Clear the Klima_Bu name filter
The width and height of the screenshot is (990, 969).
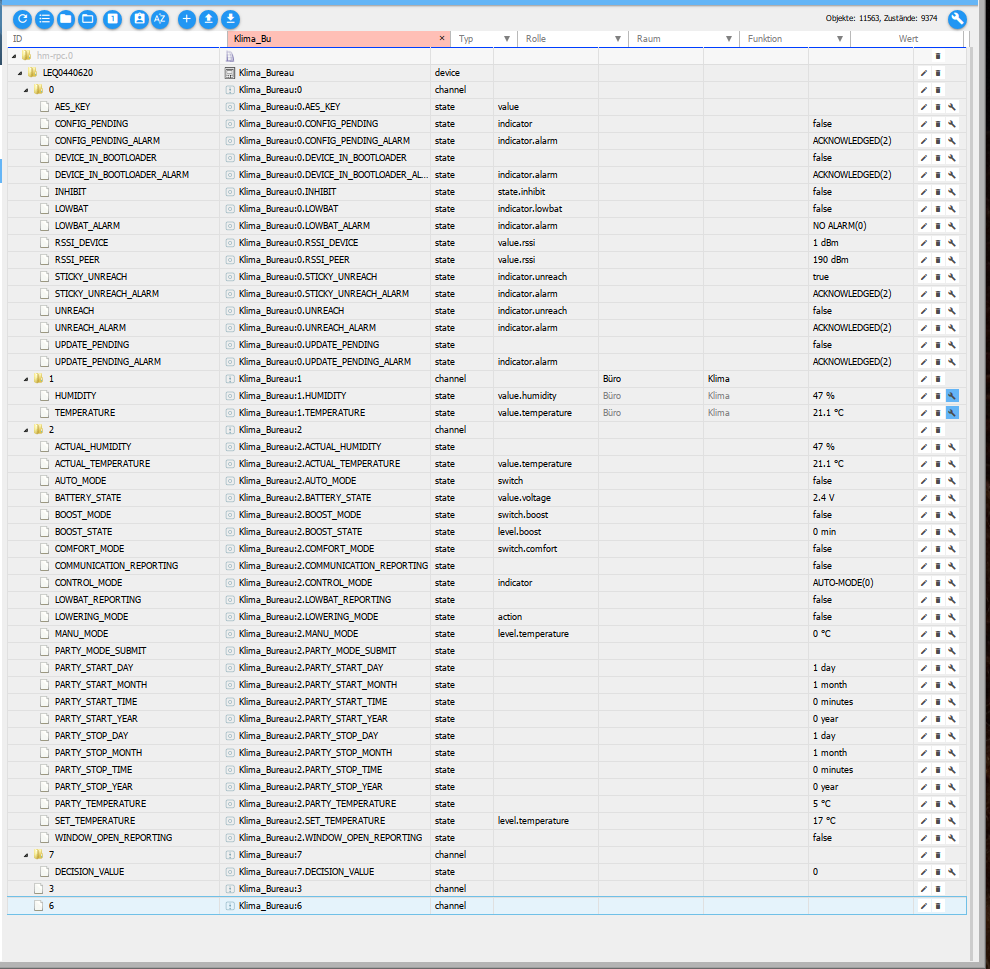point(442,39)
